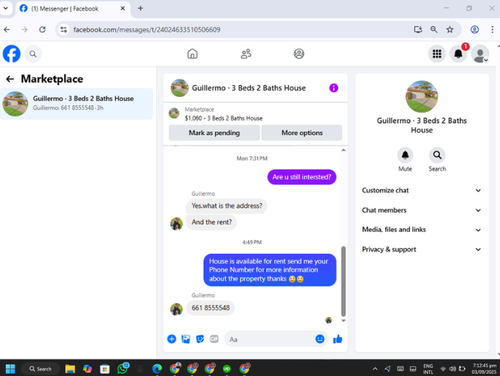Go back with the browser back arrow
This screenshot has height=376, width=500.
tap(7, 30)
